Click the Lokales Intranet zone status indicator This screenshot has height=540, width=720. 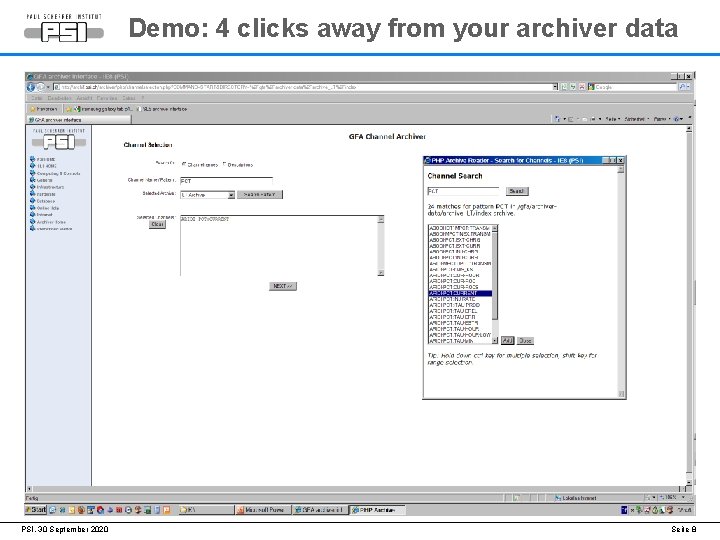576,498
